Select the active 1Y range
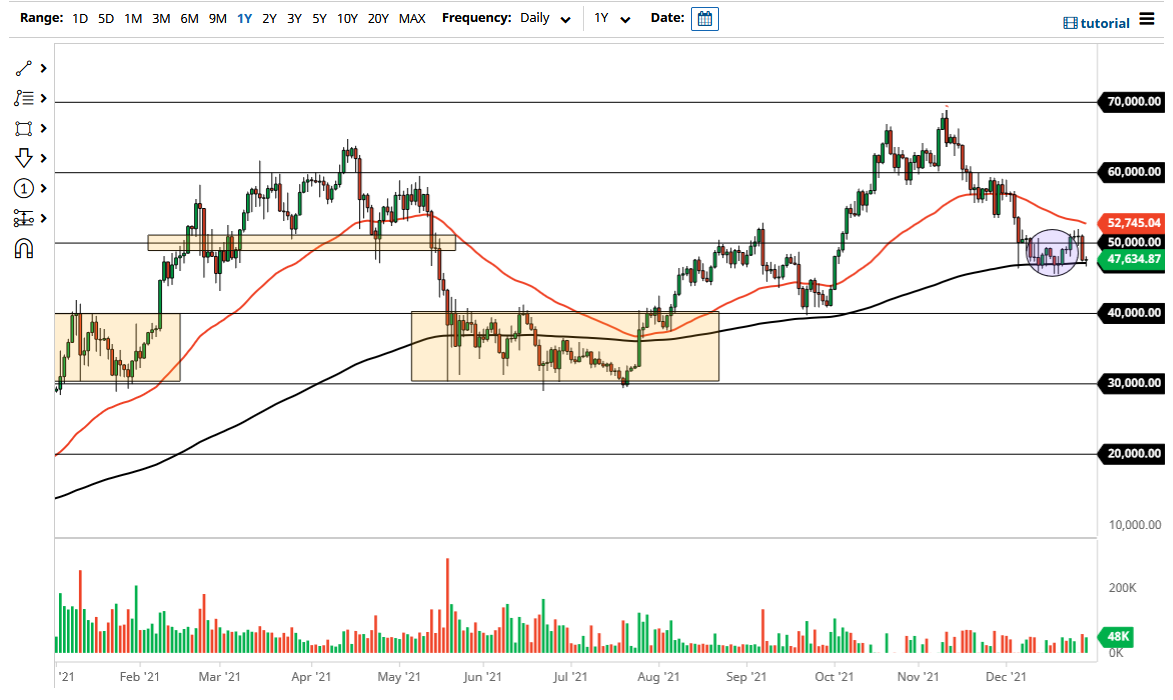Image resolution: width=1173 pixels, height=700 pixels. click(x=245, y=19)
